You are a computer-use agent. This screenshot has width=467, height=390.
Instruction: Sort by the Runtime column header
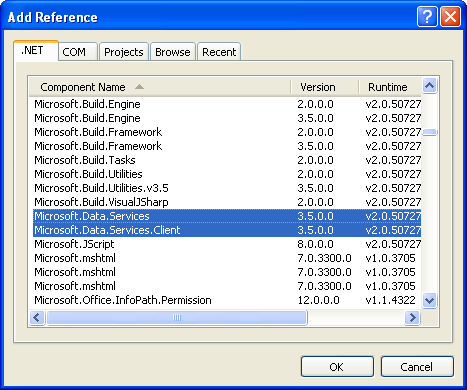(390, 87)
